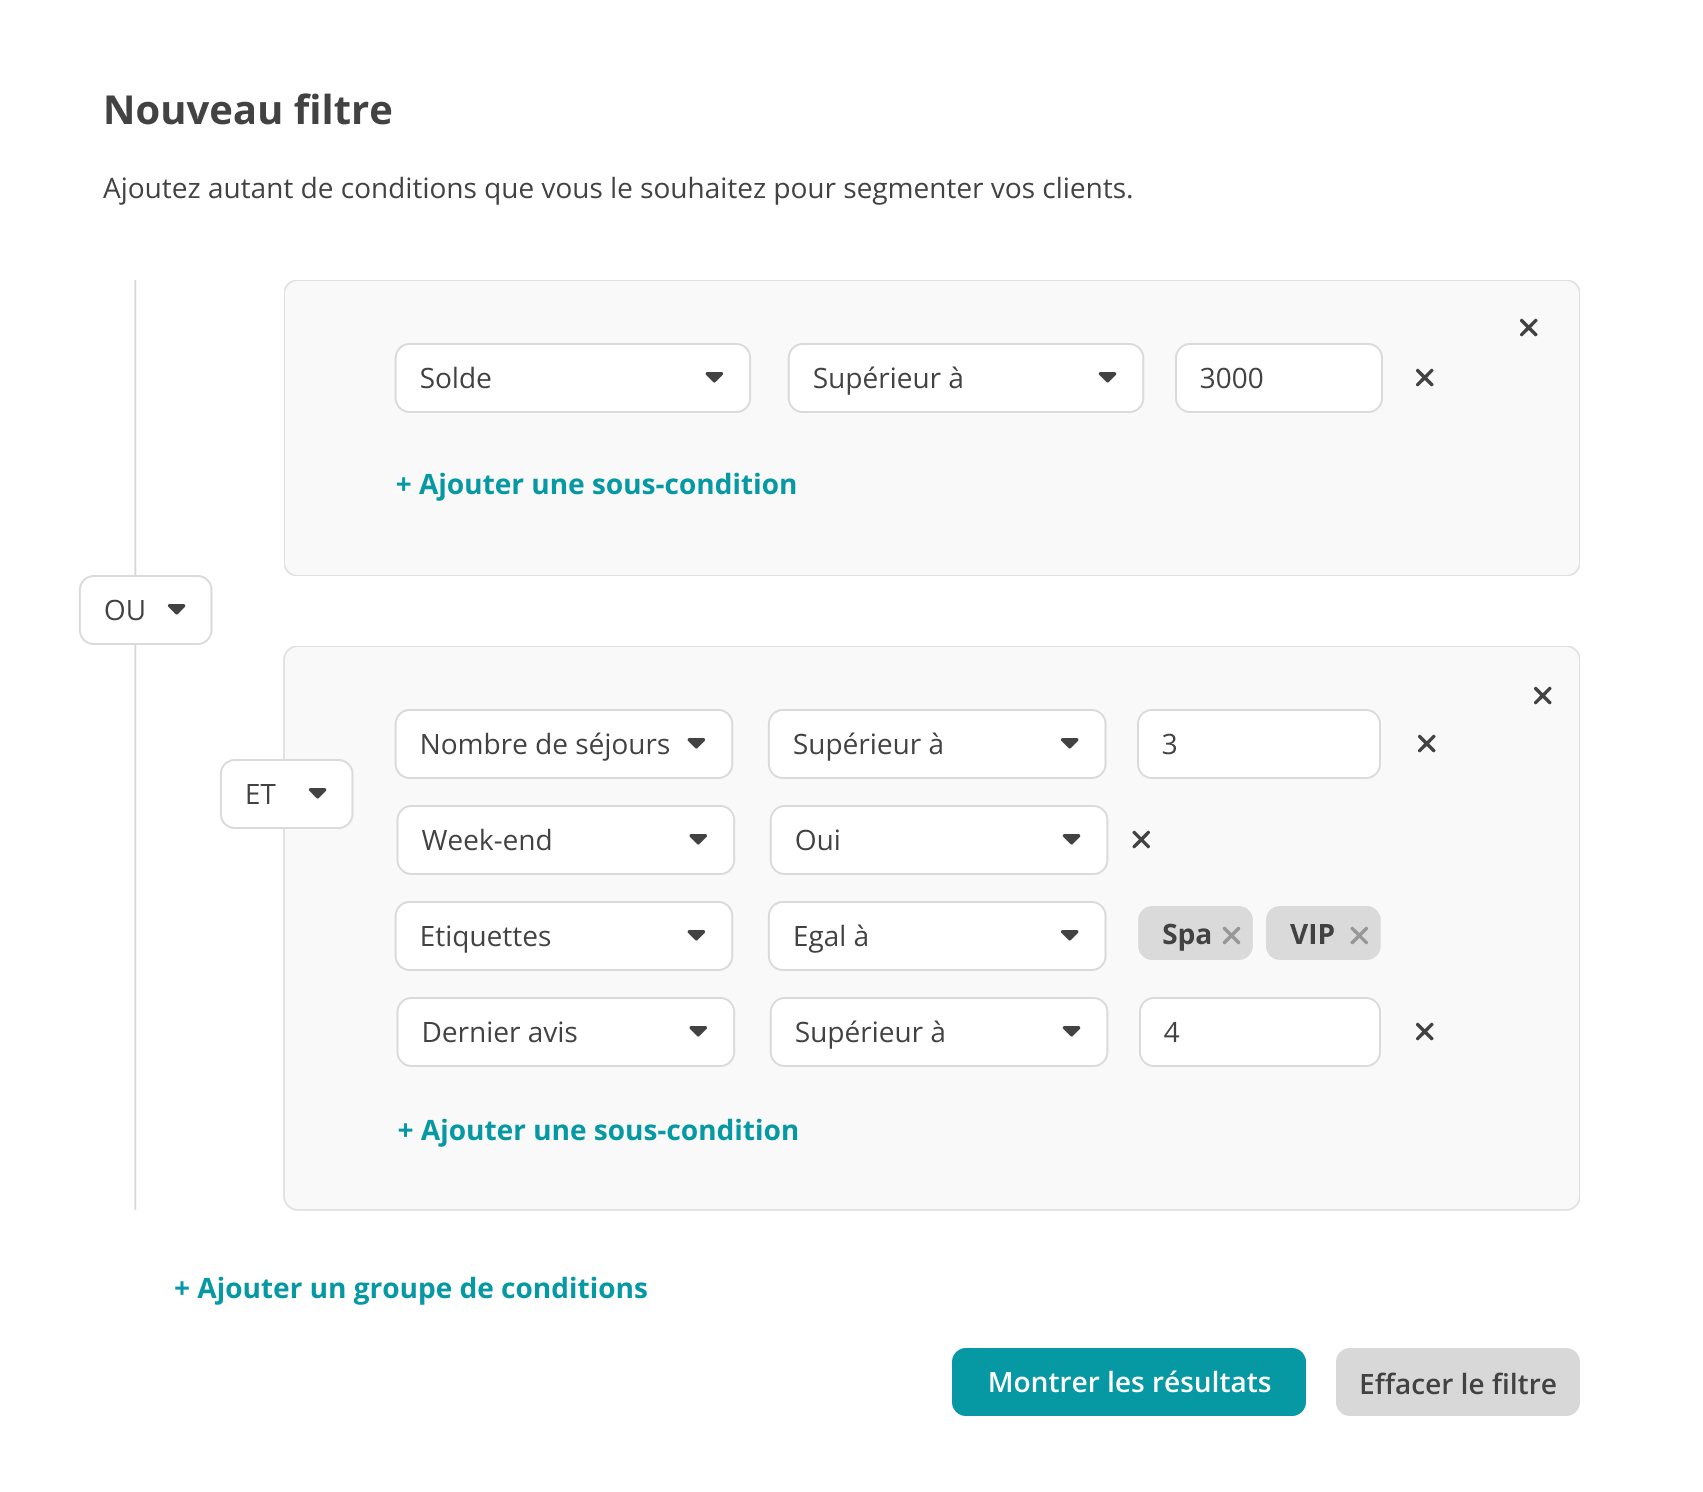
Task: Click the 3000 value input field
Action: [1279, 378]
